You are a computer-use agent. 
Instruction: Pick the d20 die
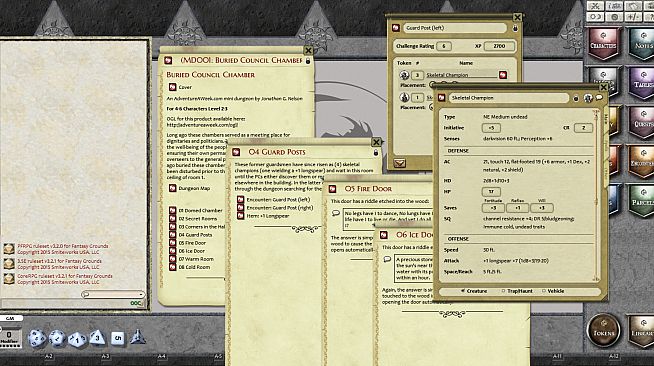(x=37, y=338)
